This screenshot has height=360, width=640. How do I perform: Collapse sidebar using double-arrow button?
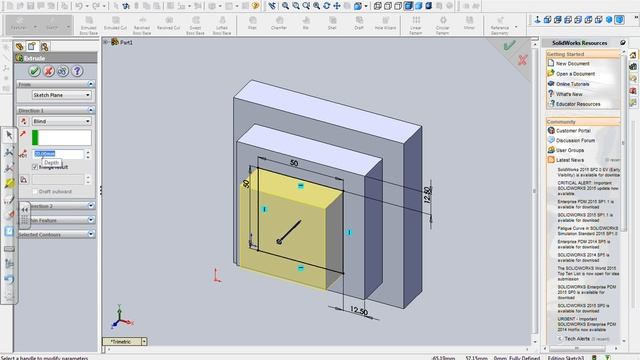(x=24, y=209)
